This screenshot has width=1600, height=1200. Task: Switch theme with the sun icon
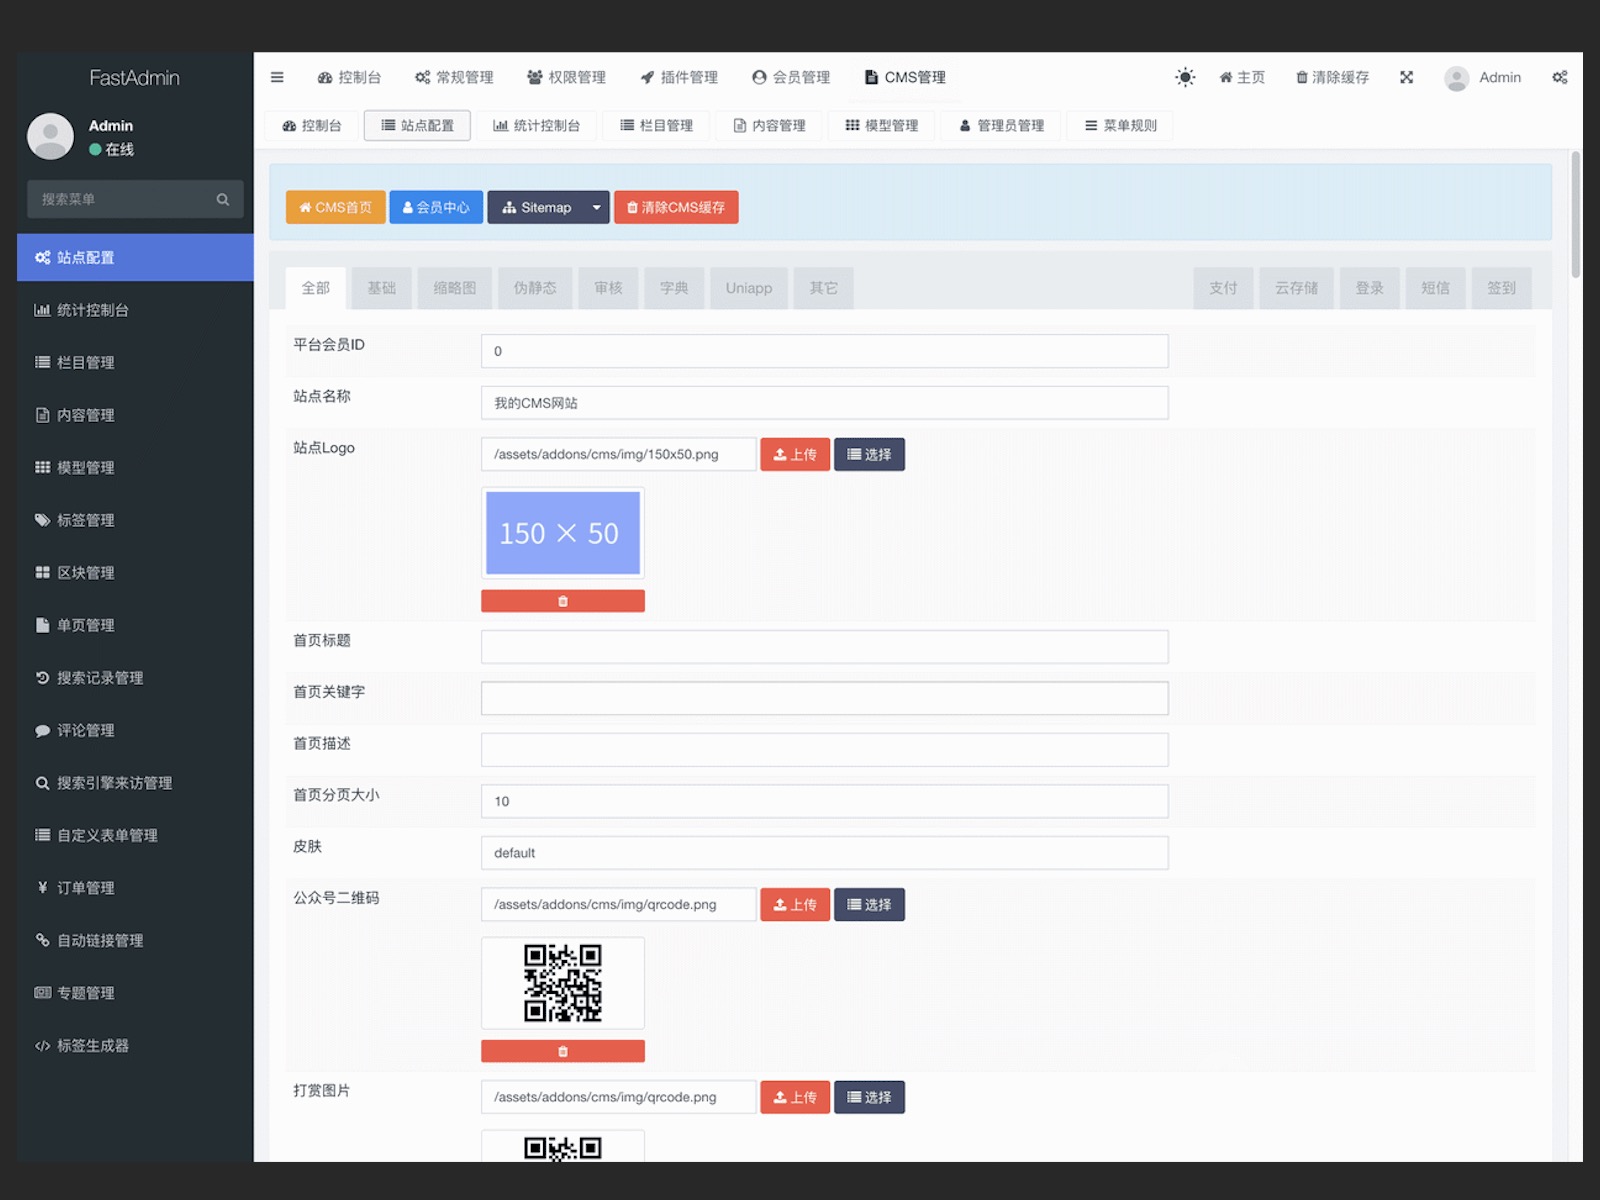point(1185,77)
